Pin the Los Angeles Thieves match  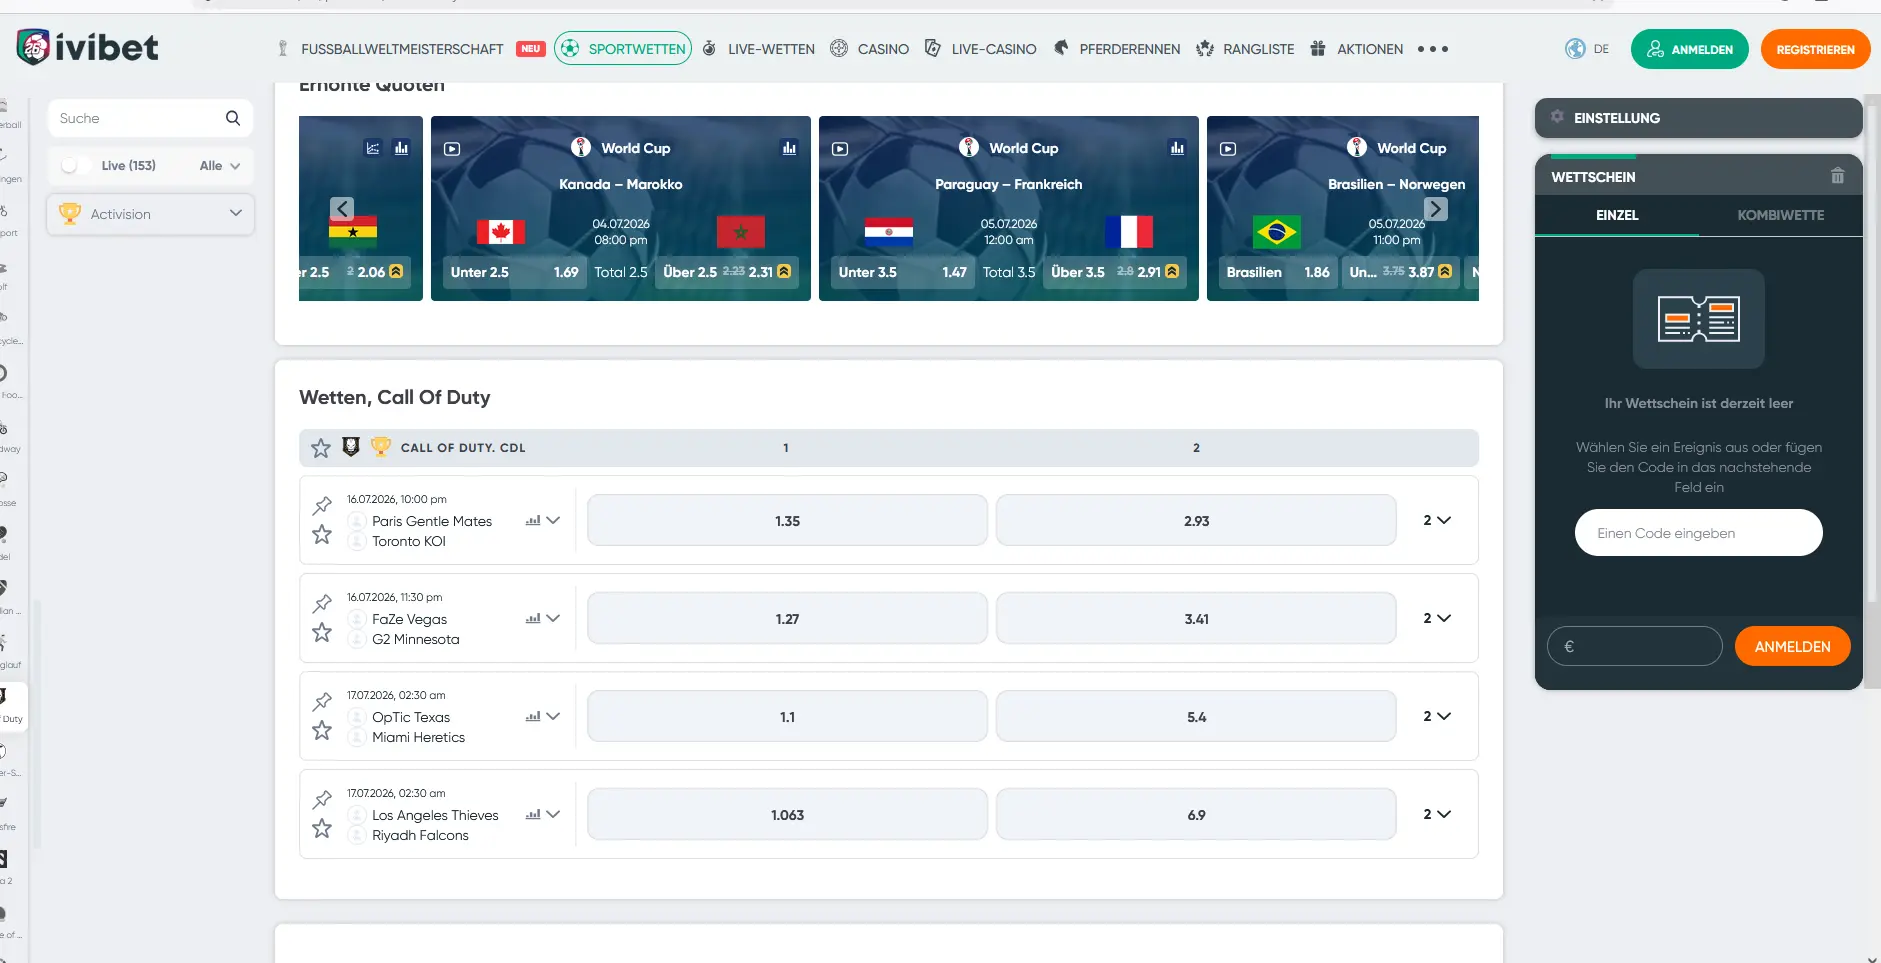click(322, 799)
